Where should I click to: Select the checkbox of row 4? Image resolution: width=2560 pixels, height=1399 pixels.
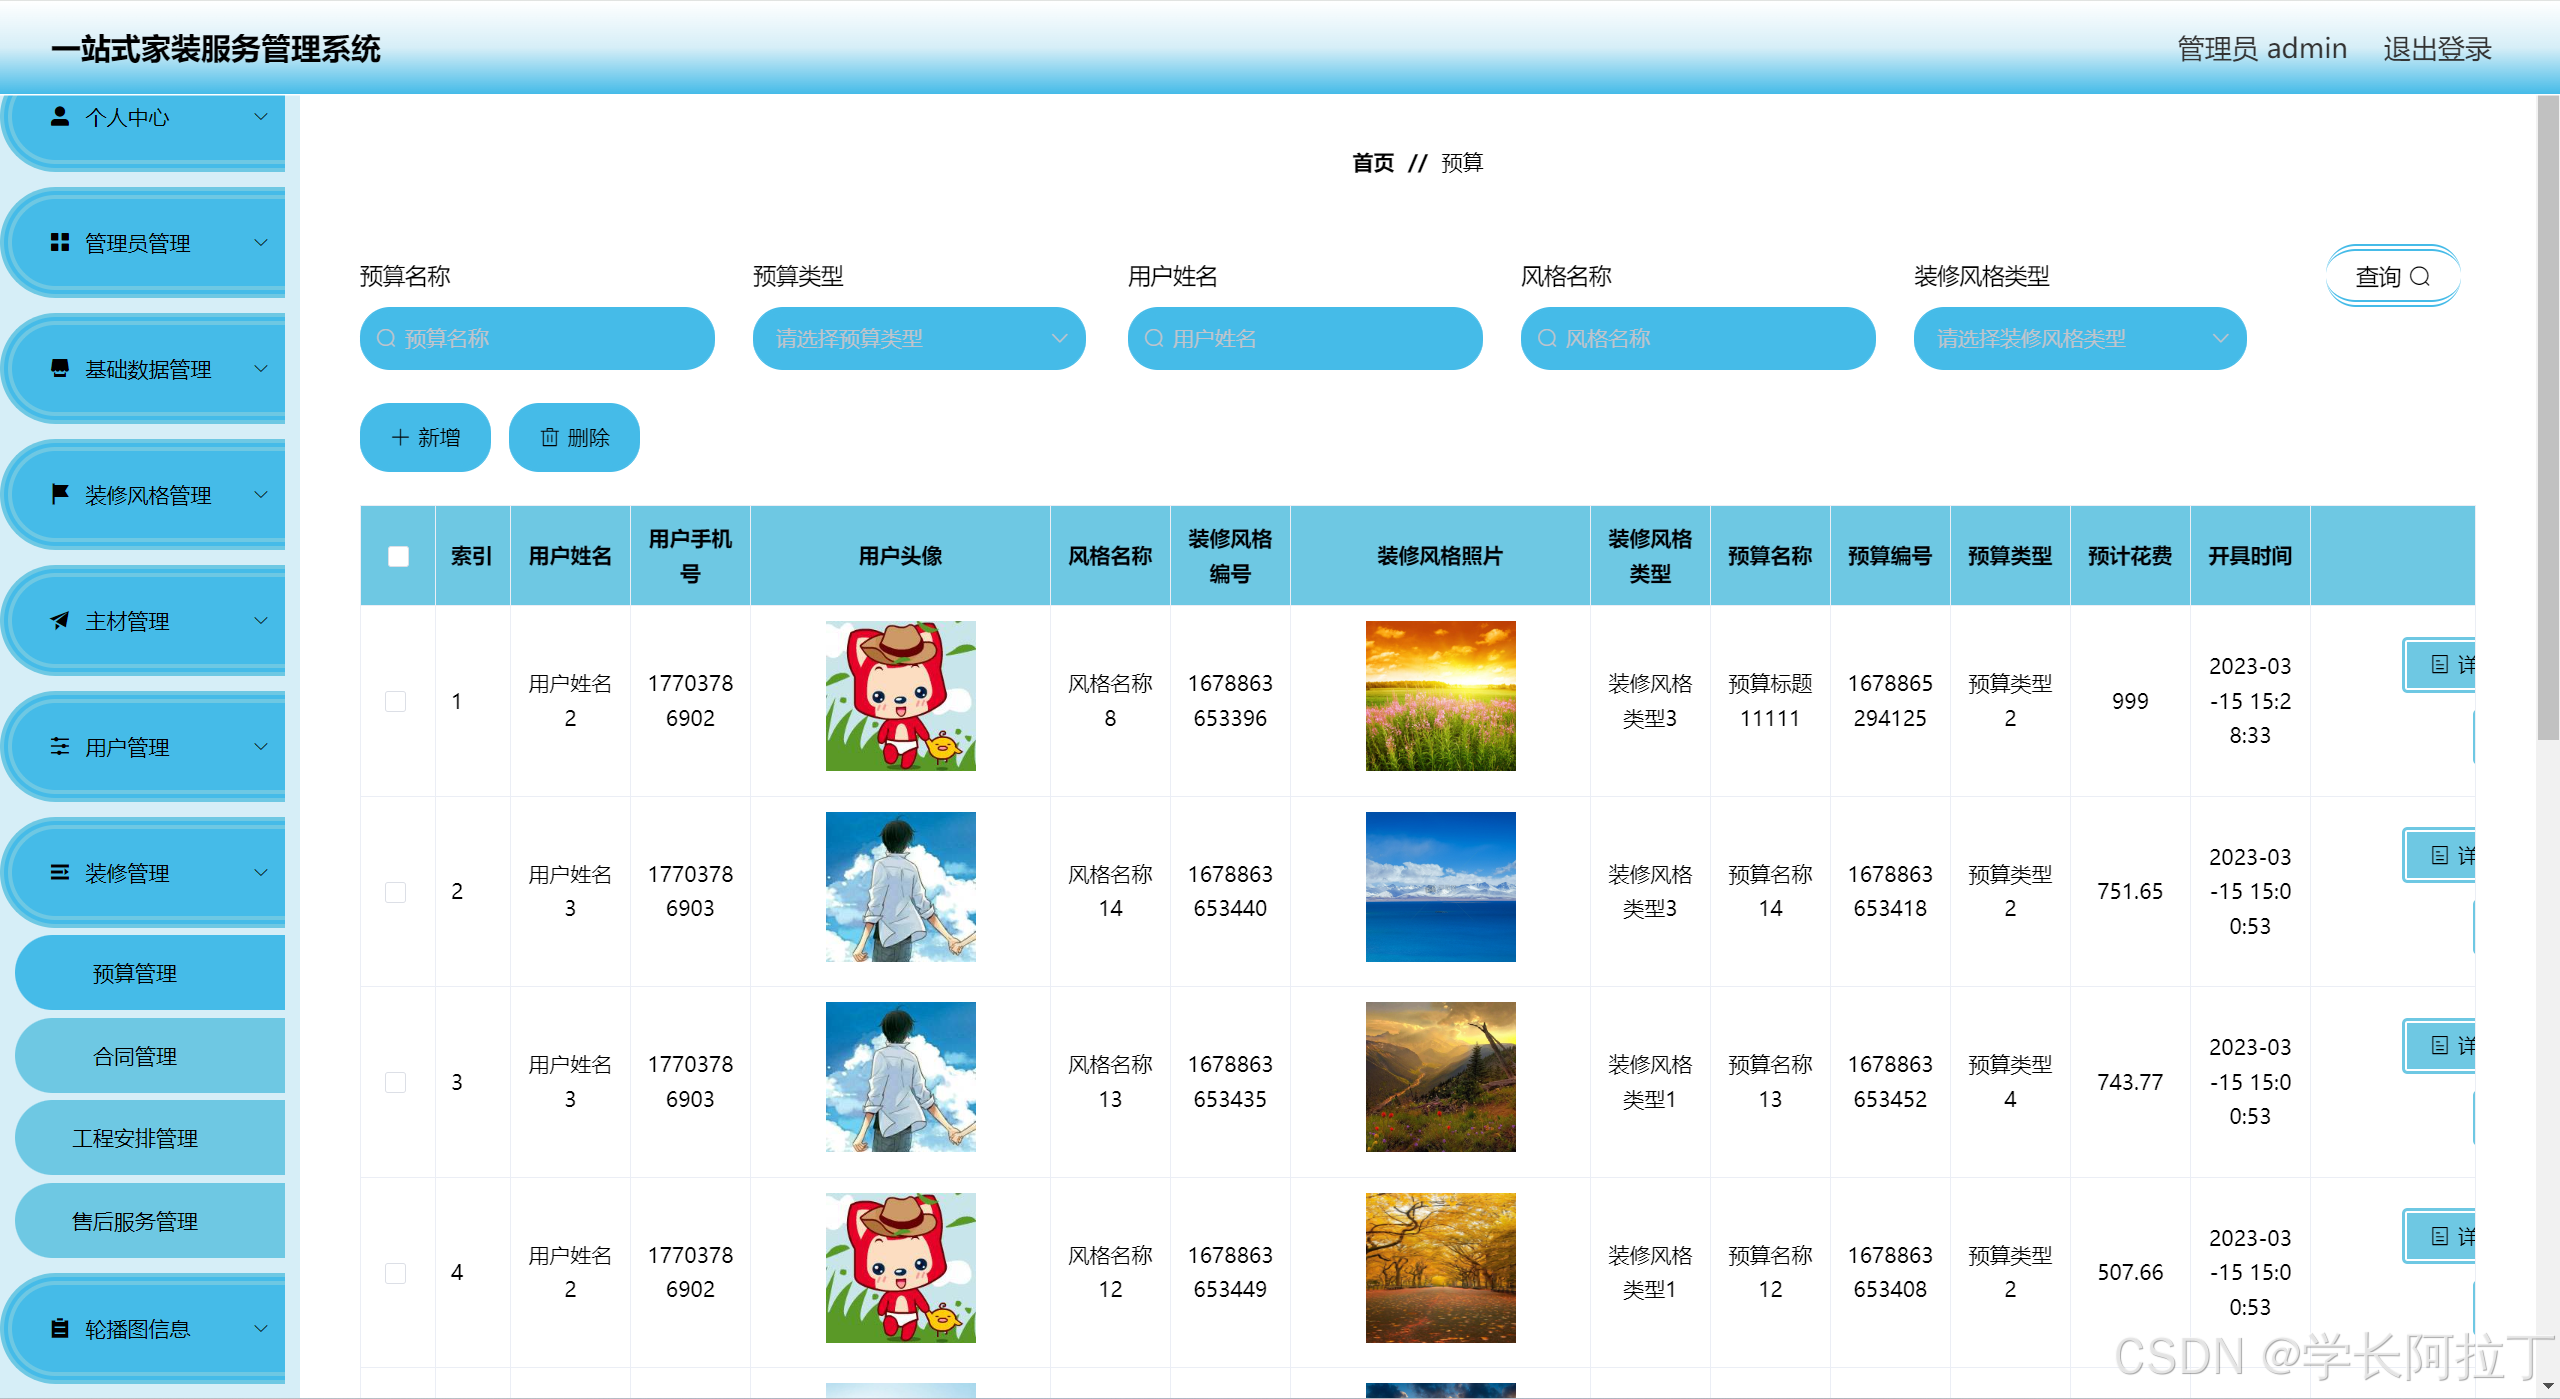[396, 1272]
